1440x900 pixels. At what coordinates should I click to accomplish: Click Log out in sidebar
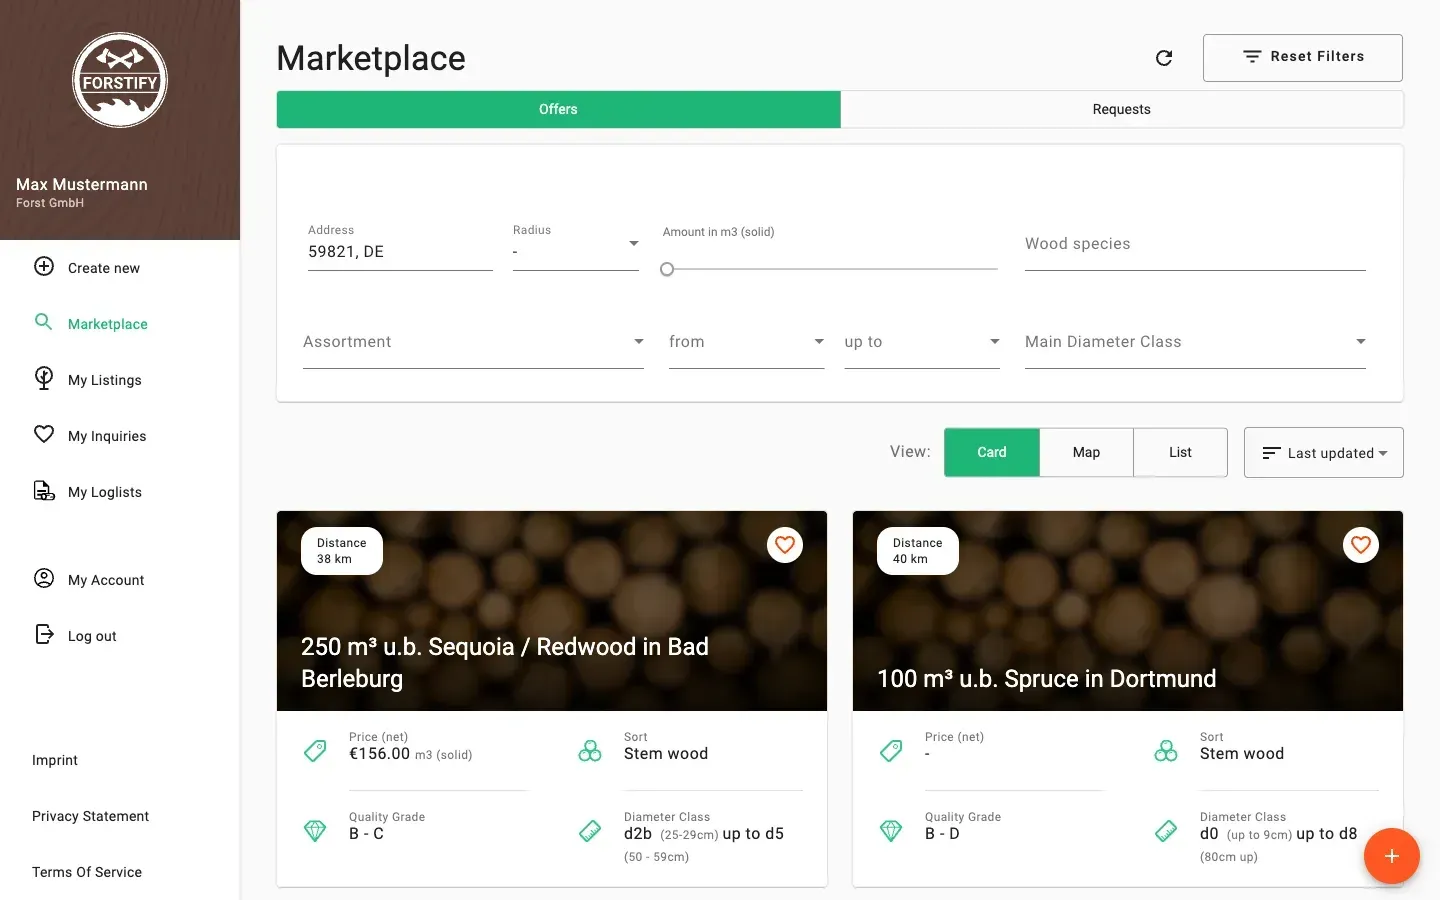tap(120, 635)
